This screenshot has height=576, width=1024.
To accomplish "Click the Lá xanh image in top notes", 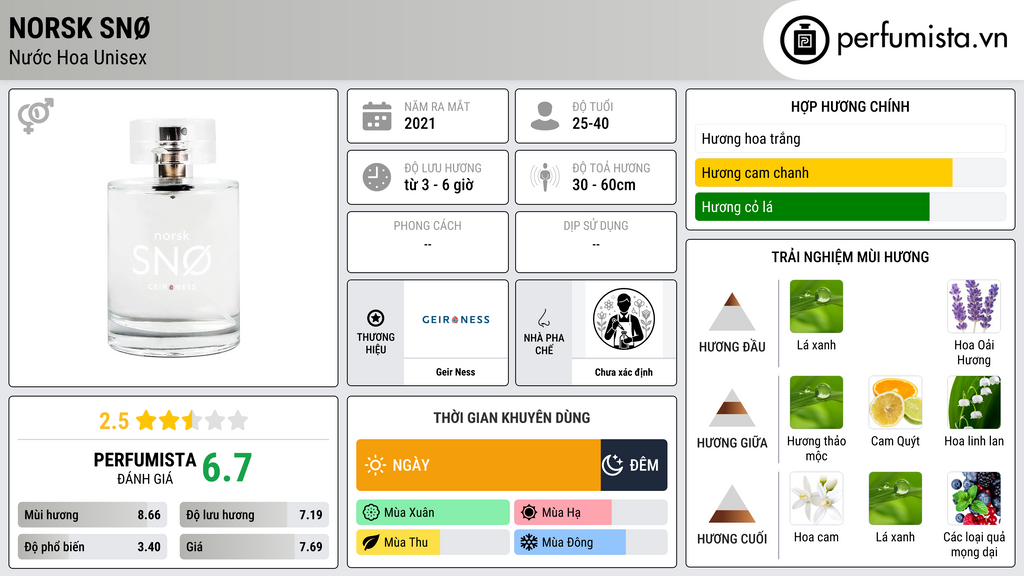I will tap(816, 306).
